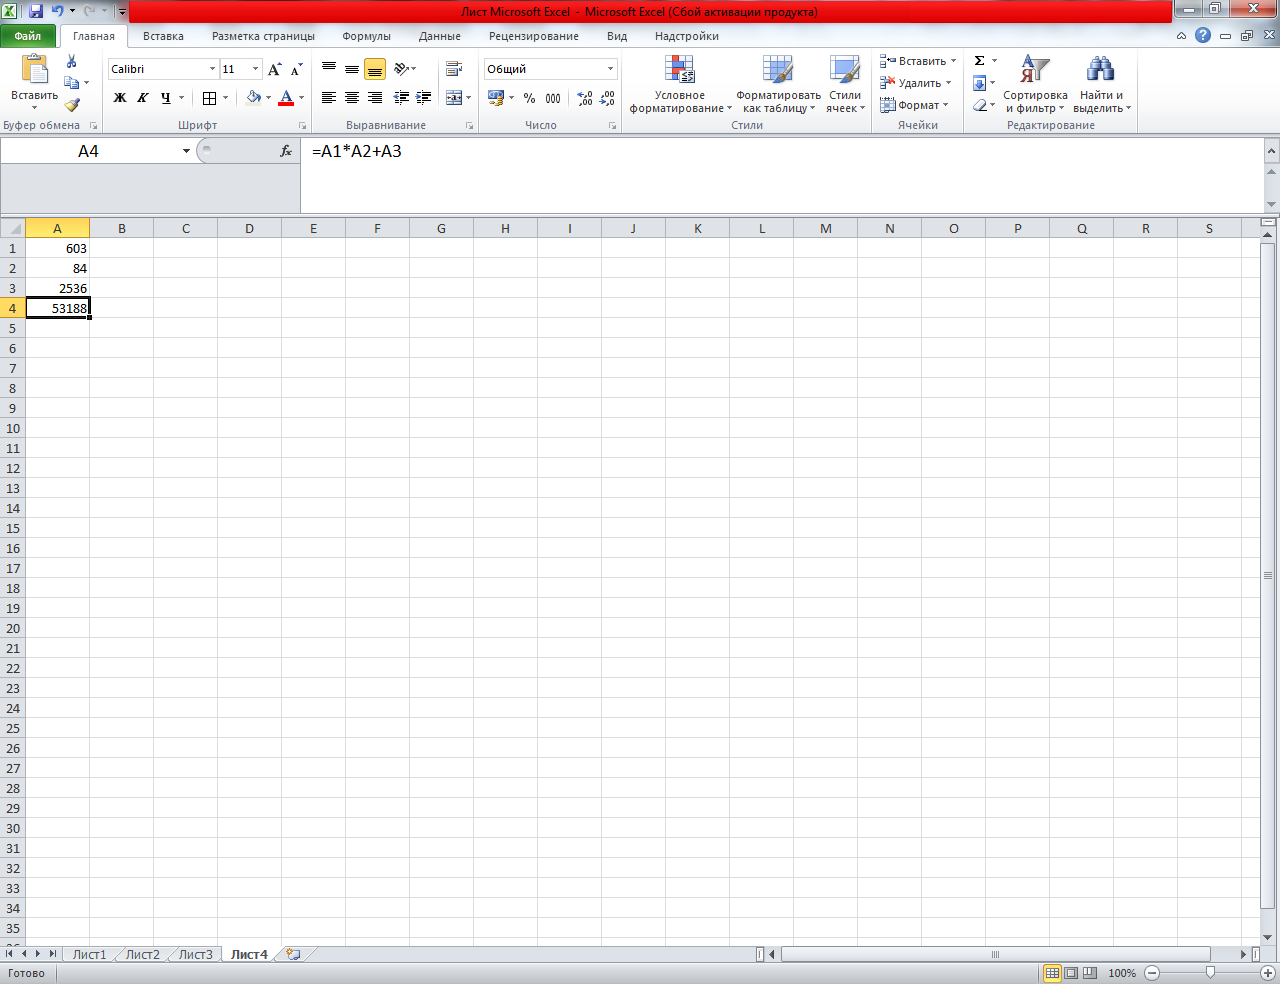Screen dimensions: 1280x984
Task: Toggle bold Ж formatting
Action: 120,98
